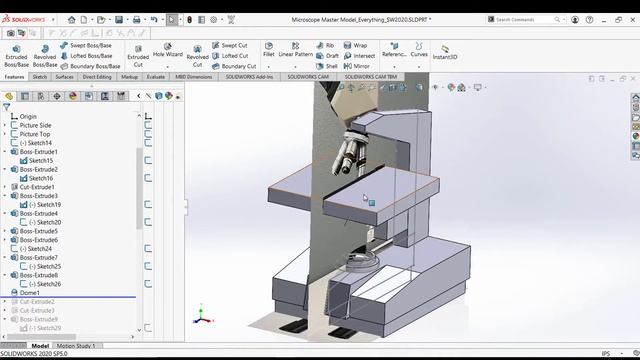Switch to the Evaluate tab
The width and height of the screenshot is (640, 360).
(x=156, y=77)
